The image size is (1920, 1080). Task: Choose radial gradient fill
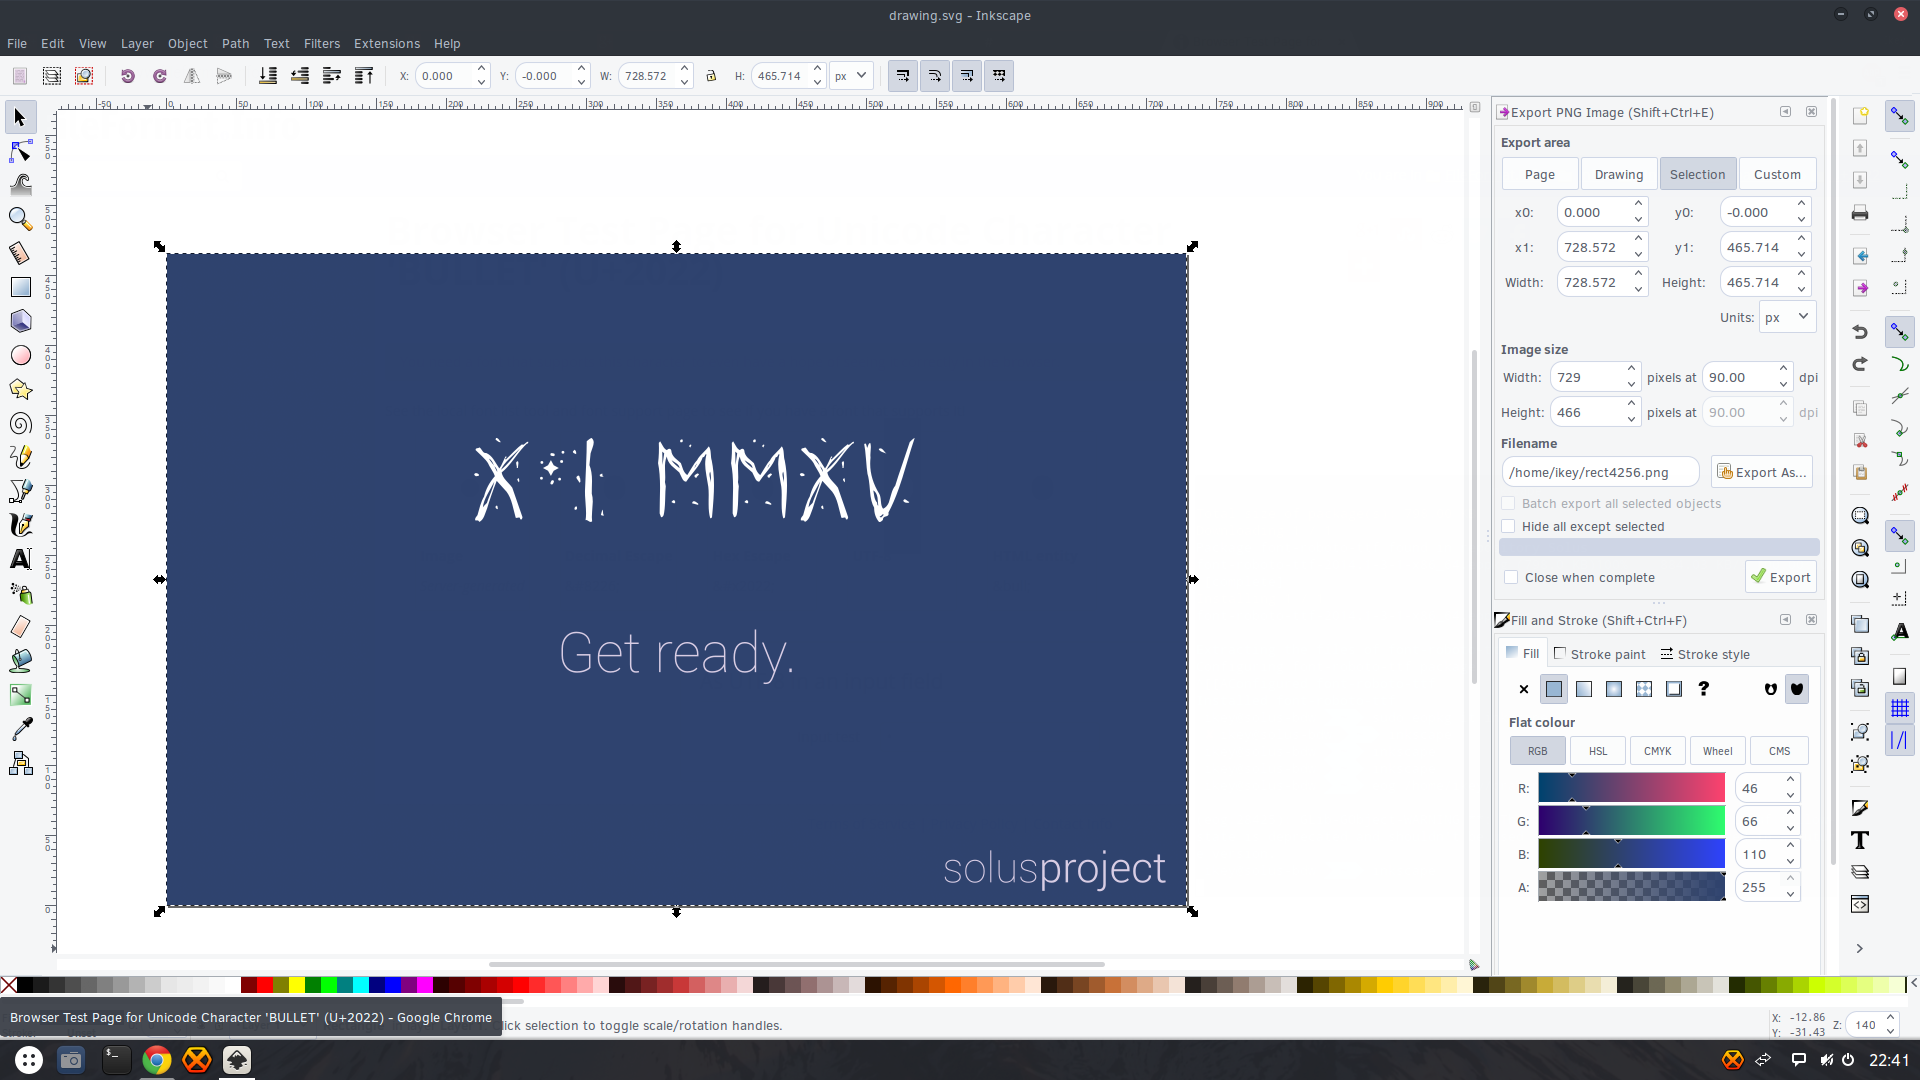[x=1614, y=689]
